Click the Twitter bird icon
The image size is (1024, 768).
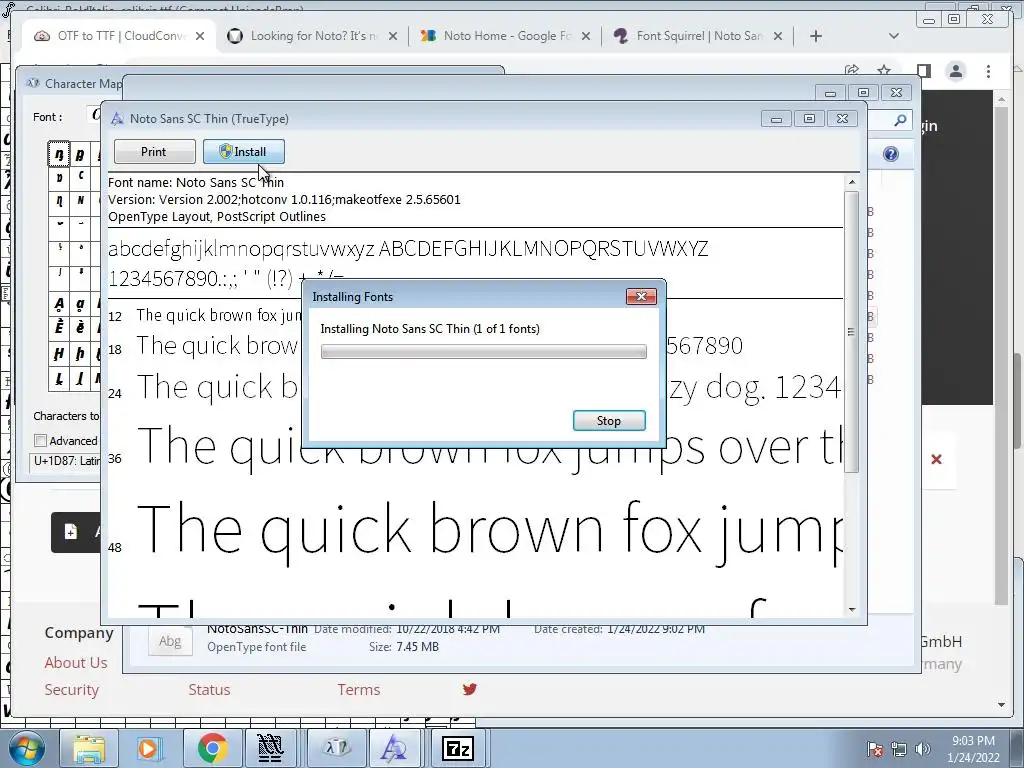coord(470,689)
